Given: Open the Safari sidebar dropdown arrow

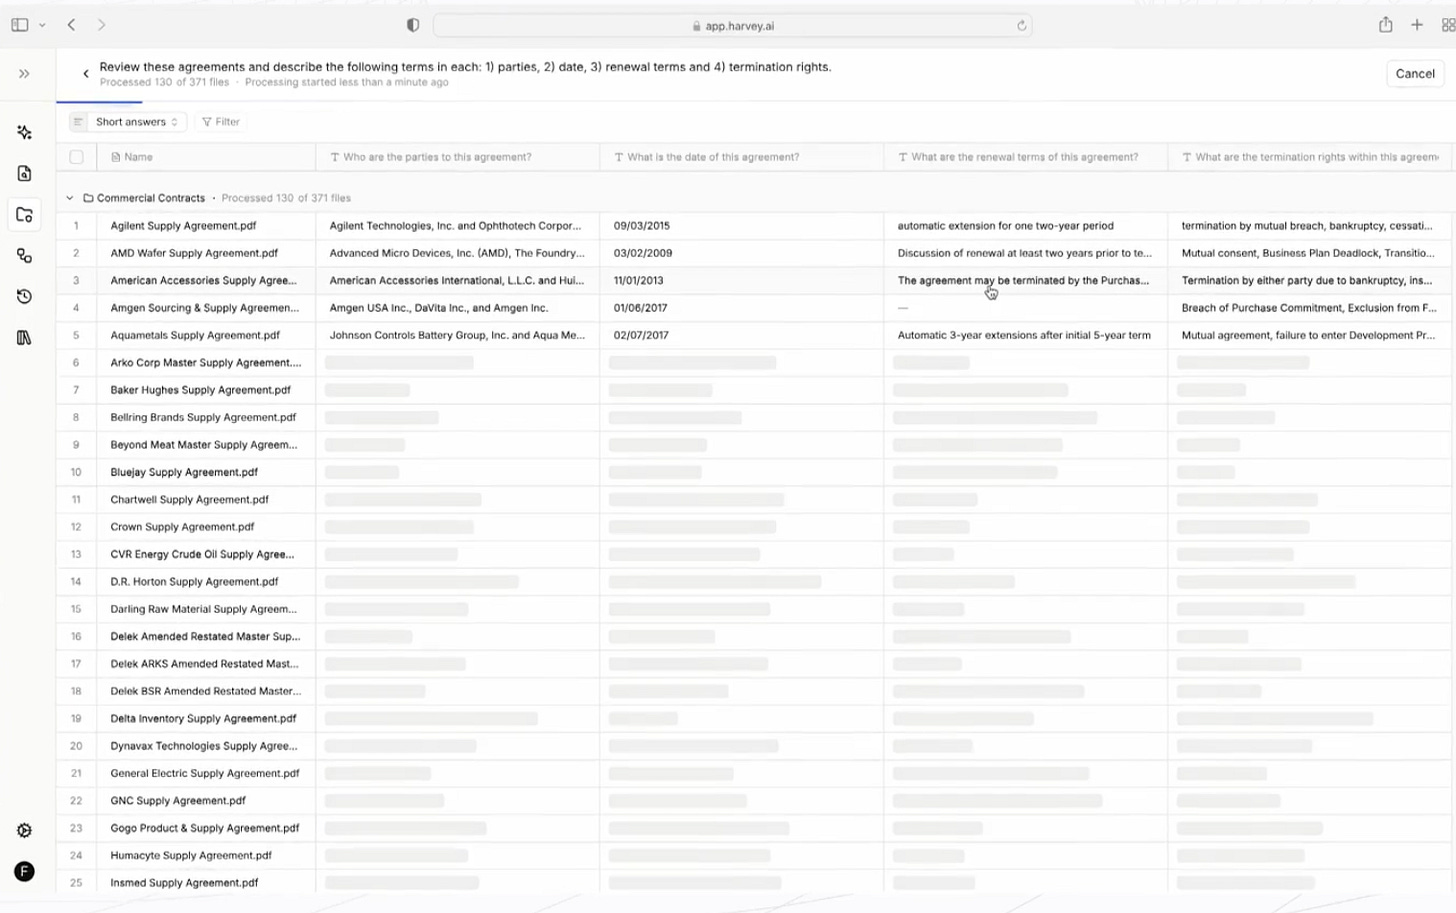Looking at the screenshot, I should coord(42,25).
